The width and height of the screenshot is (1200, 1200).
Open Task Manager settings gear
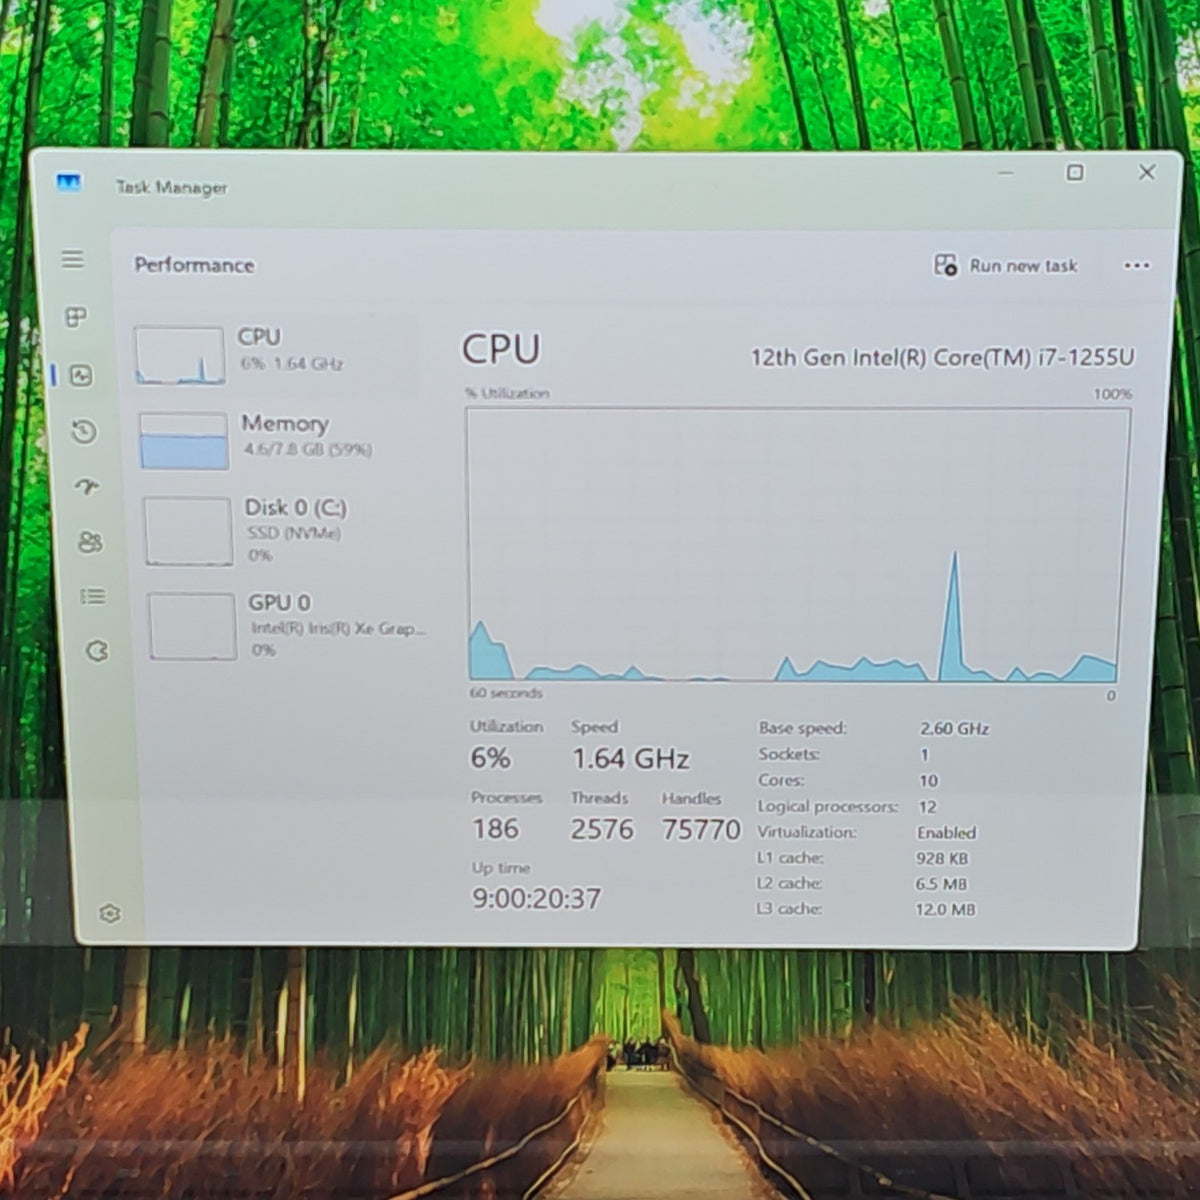(110, 913)
